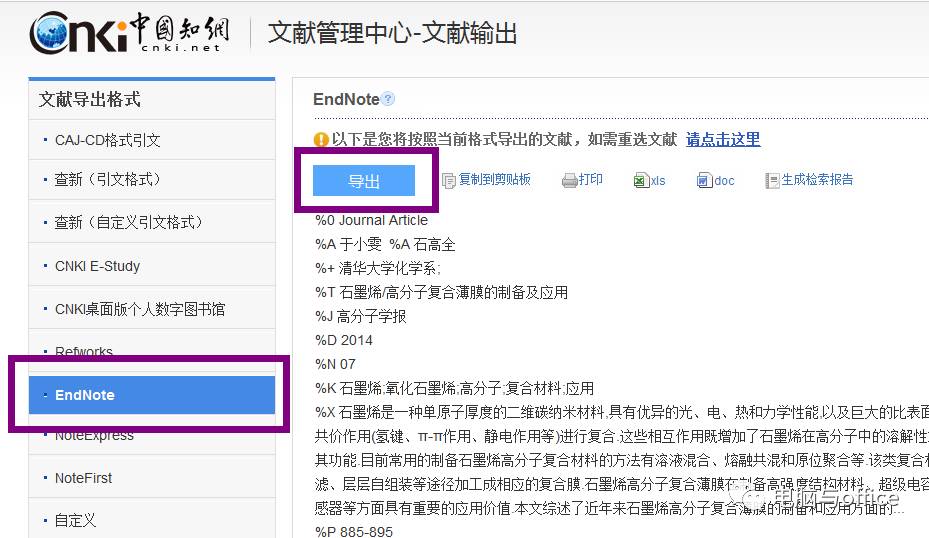The height and width of the screenshot is (538, 929).
Task: Click the CNKI logo
Action: [x=130, y=32]
